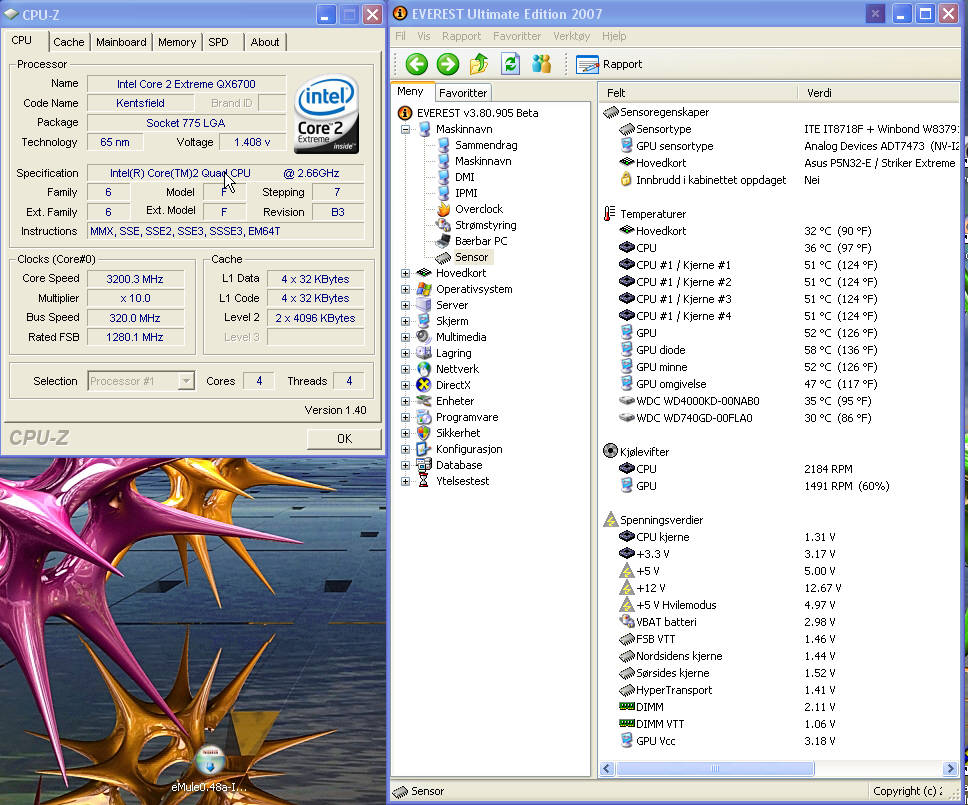Click the horizontal scrollbar thumb in EVEREST
Screen dimensions: 968x805
[714, 769]
